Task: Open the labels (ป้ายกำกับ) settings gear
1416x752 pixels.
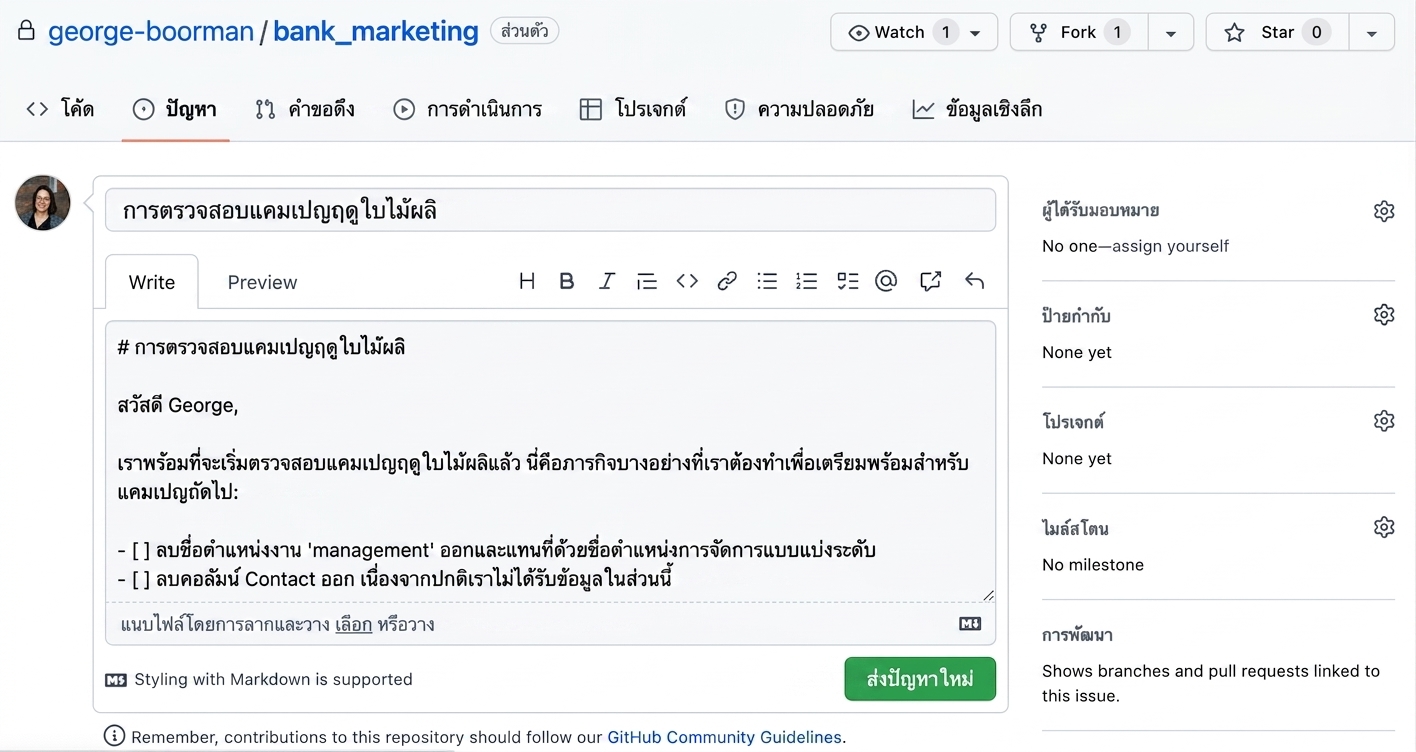Action: pyautogui.click(x=1384, y=315)
